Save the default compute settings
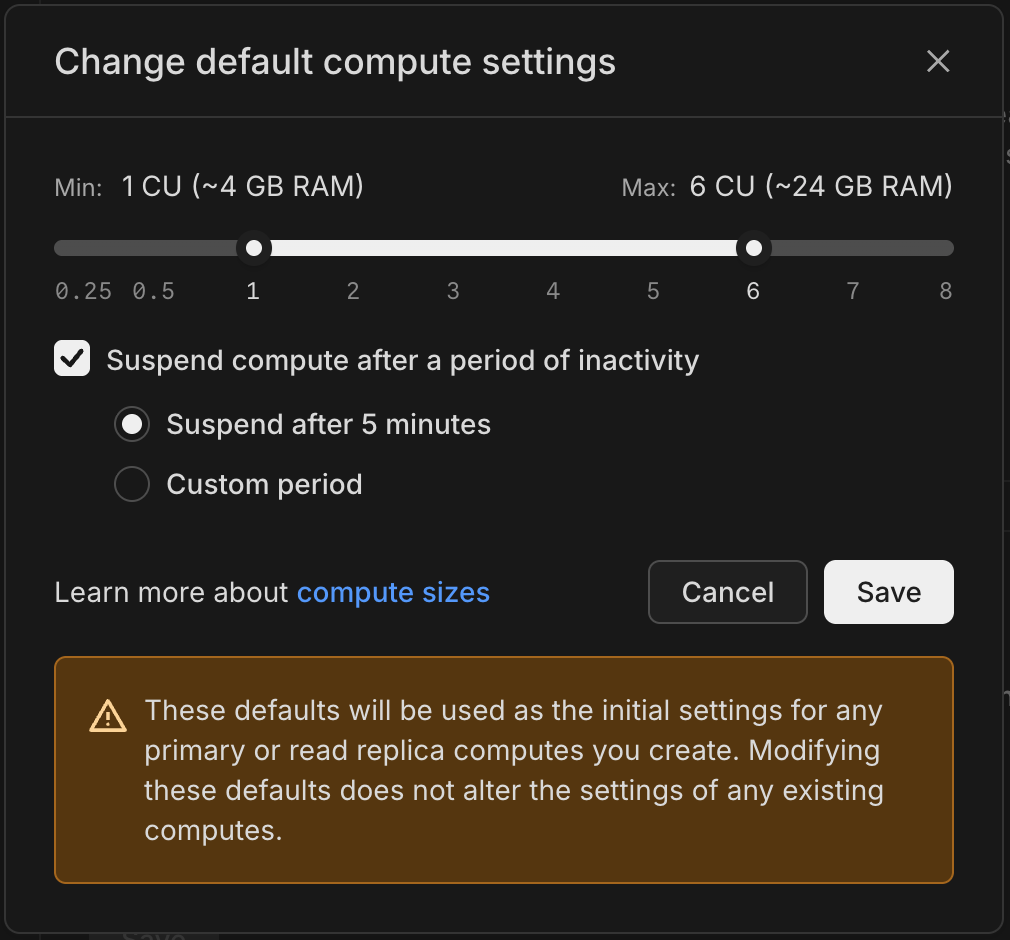The image size is (1010, 940). coord(888,592)
